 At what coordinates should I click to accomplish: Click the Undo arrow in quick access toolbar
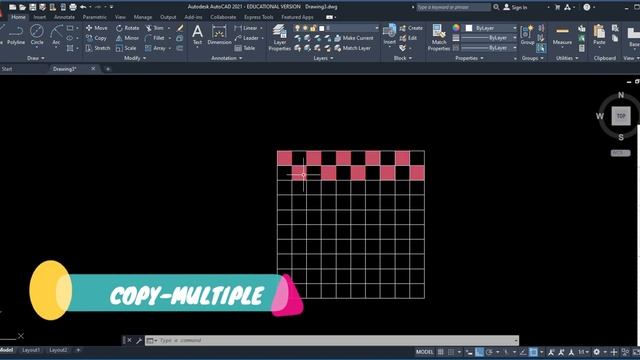[x=83, y=7]
